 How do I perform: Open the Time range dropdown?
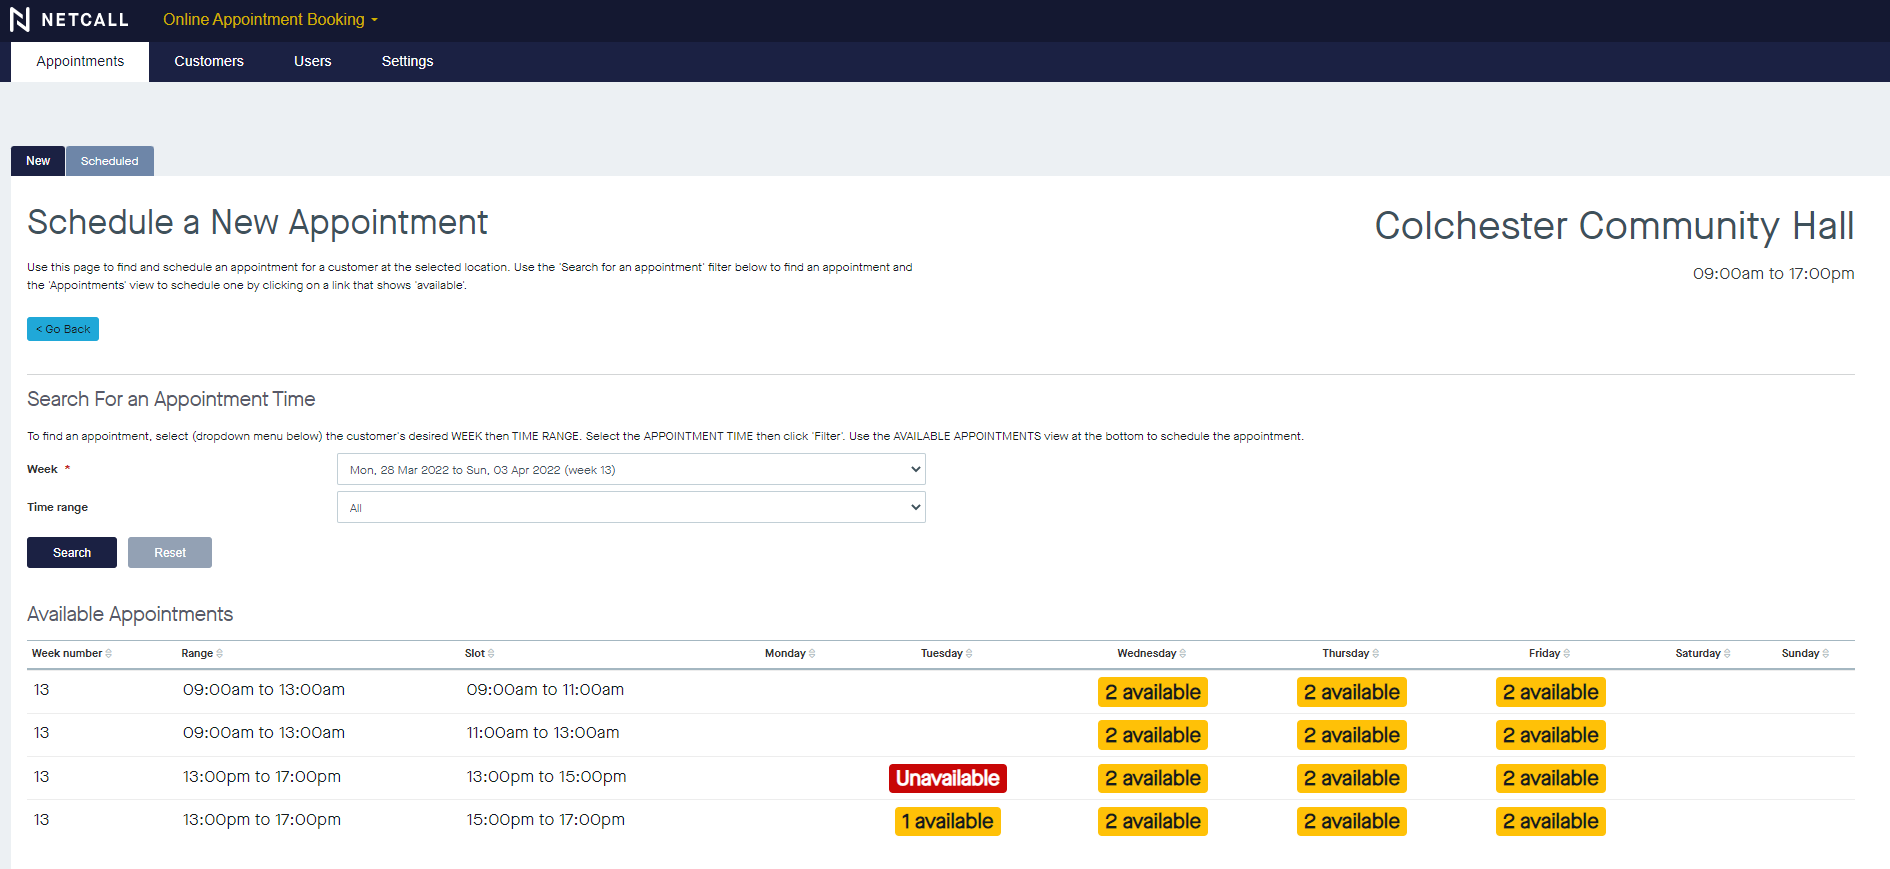(630, 508)
